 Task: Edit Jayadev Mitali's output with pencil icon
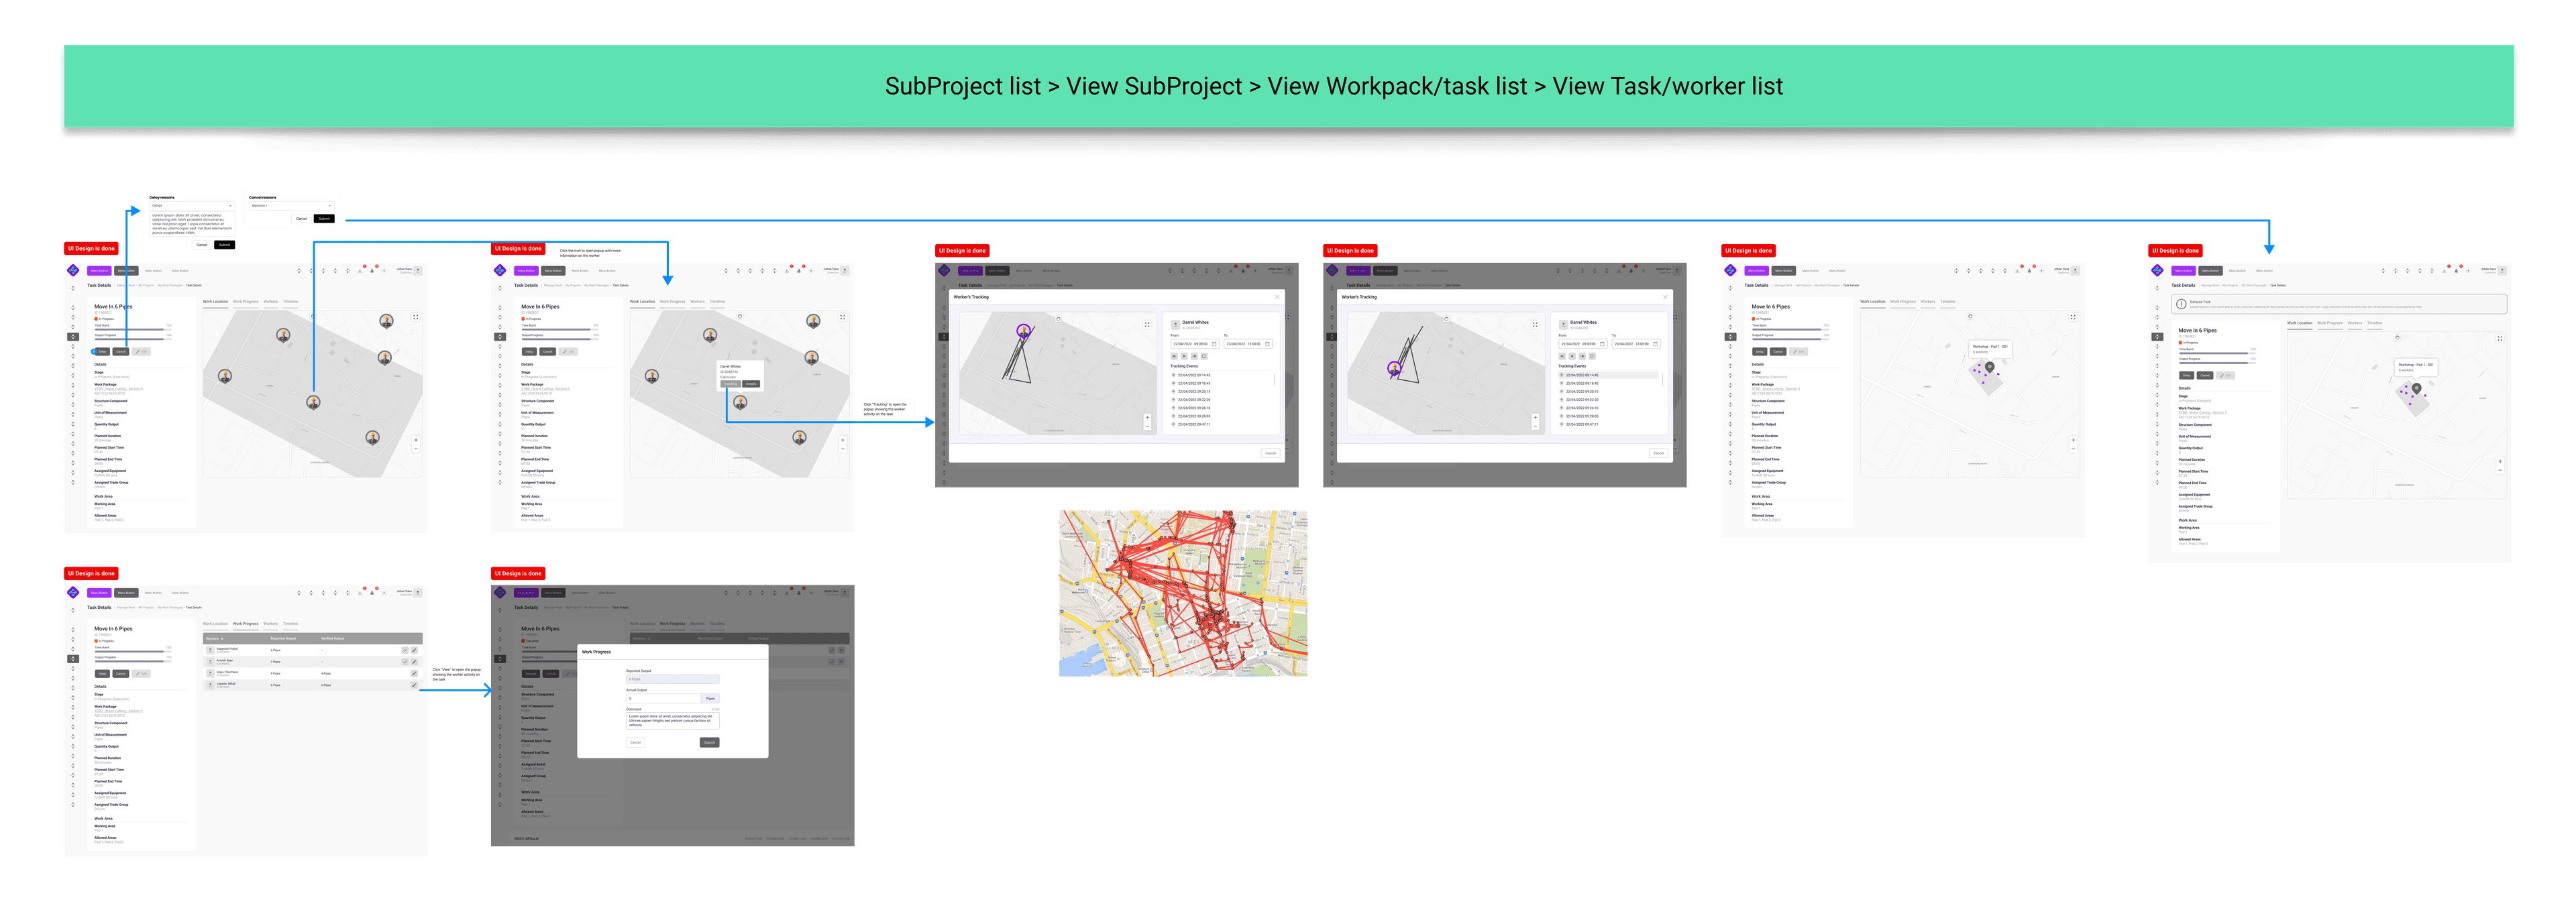tap(415, 686)
